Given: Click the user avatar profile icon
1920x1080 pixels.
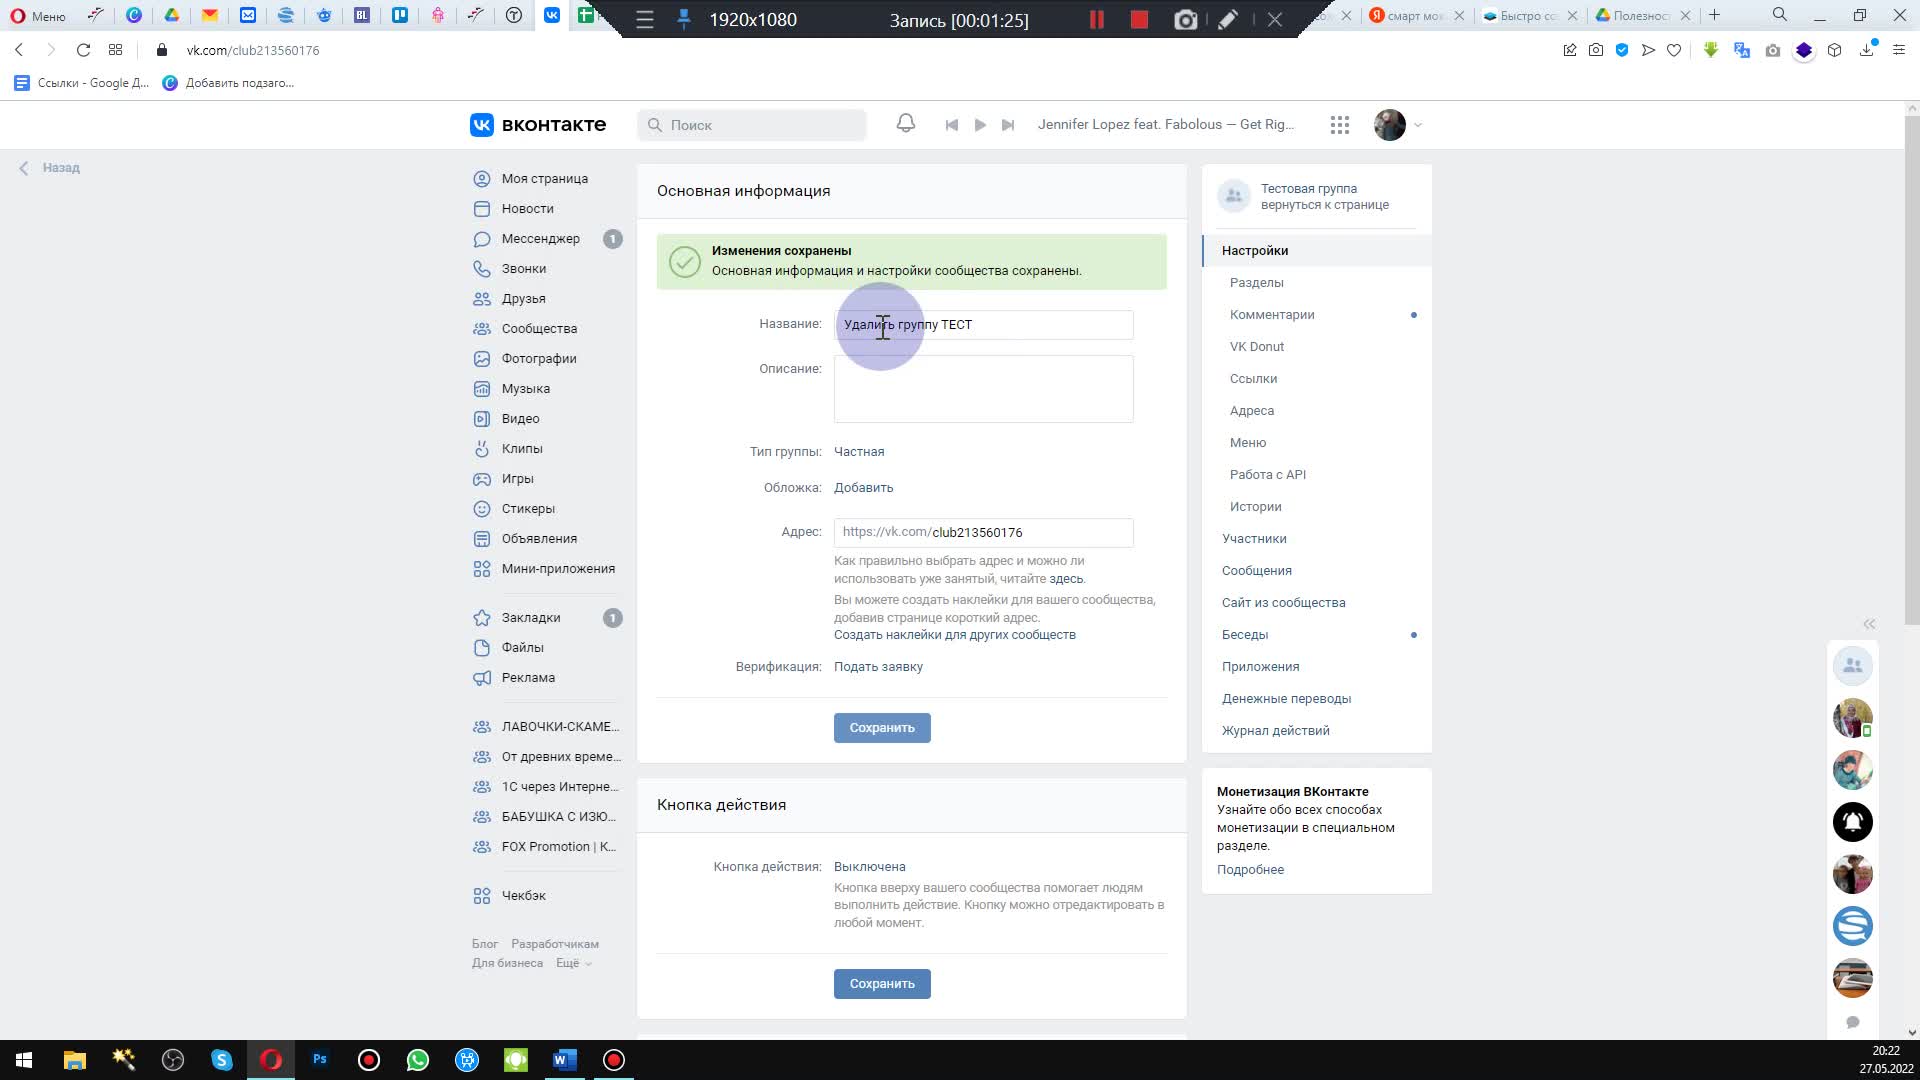Looking at the screenshot, I should click(1389, 124).
